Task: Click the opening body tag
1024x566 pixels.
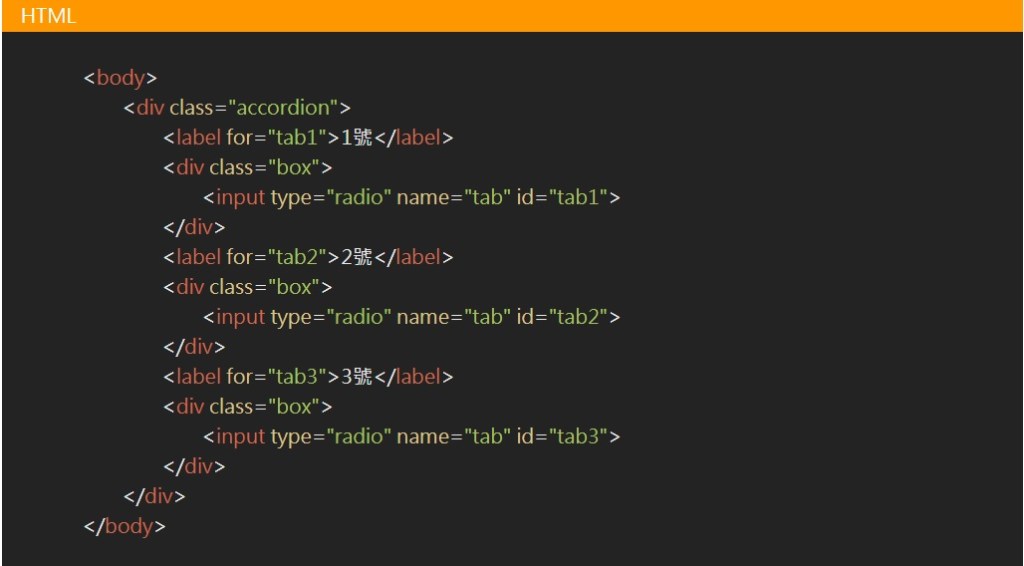Action: click(x=120, y=78)
